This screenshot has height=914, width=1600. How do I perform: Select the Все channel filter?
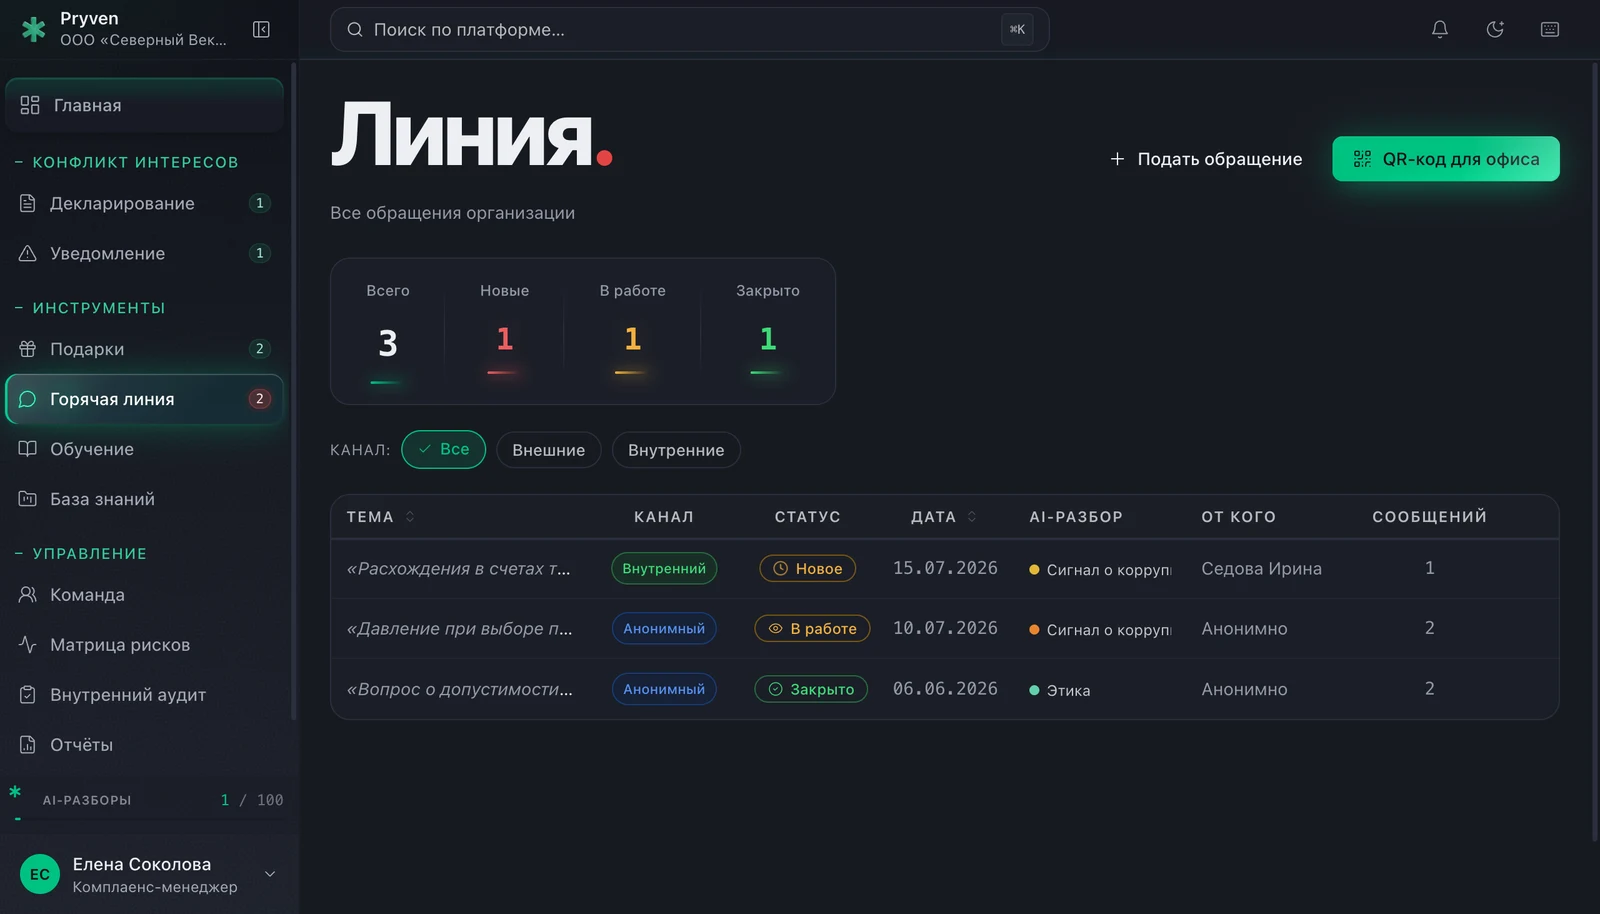pyautogui.click(x=443, y=449)
